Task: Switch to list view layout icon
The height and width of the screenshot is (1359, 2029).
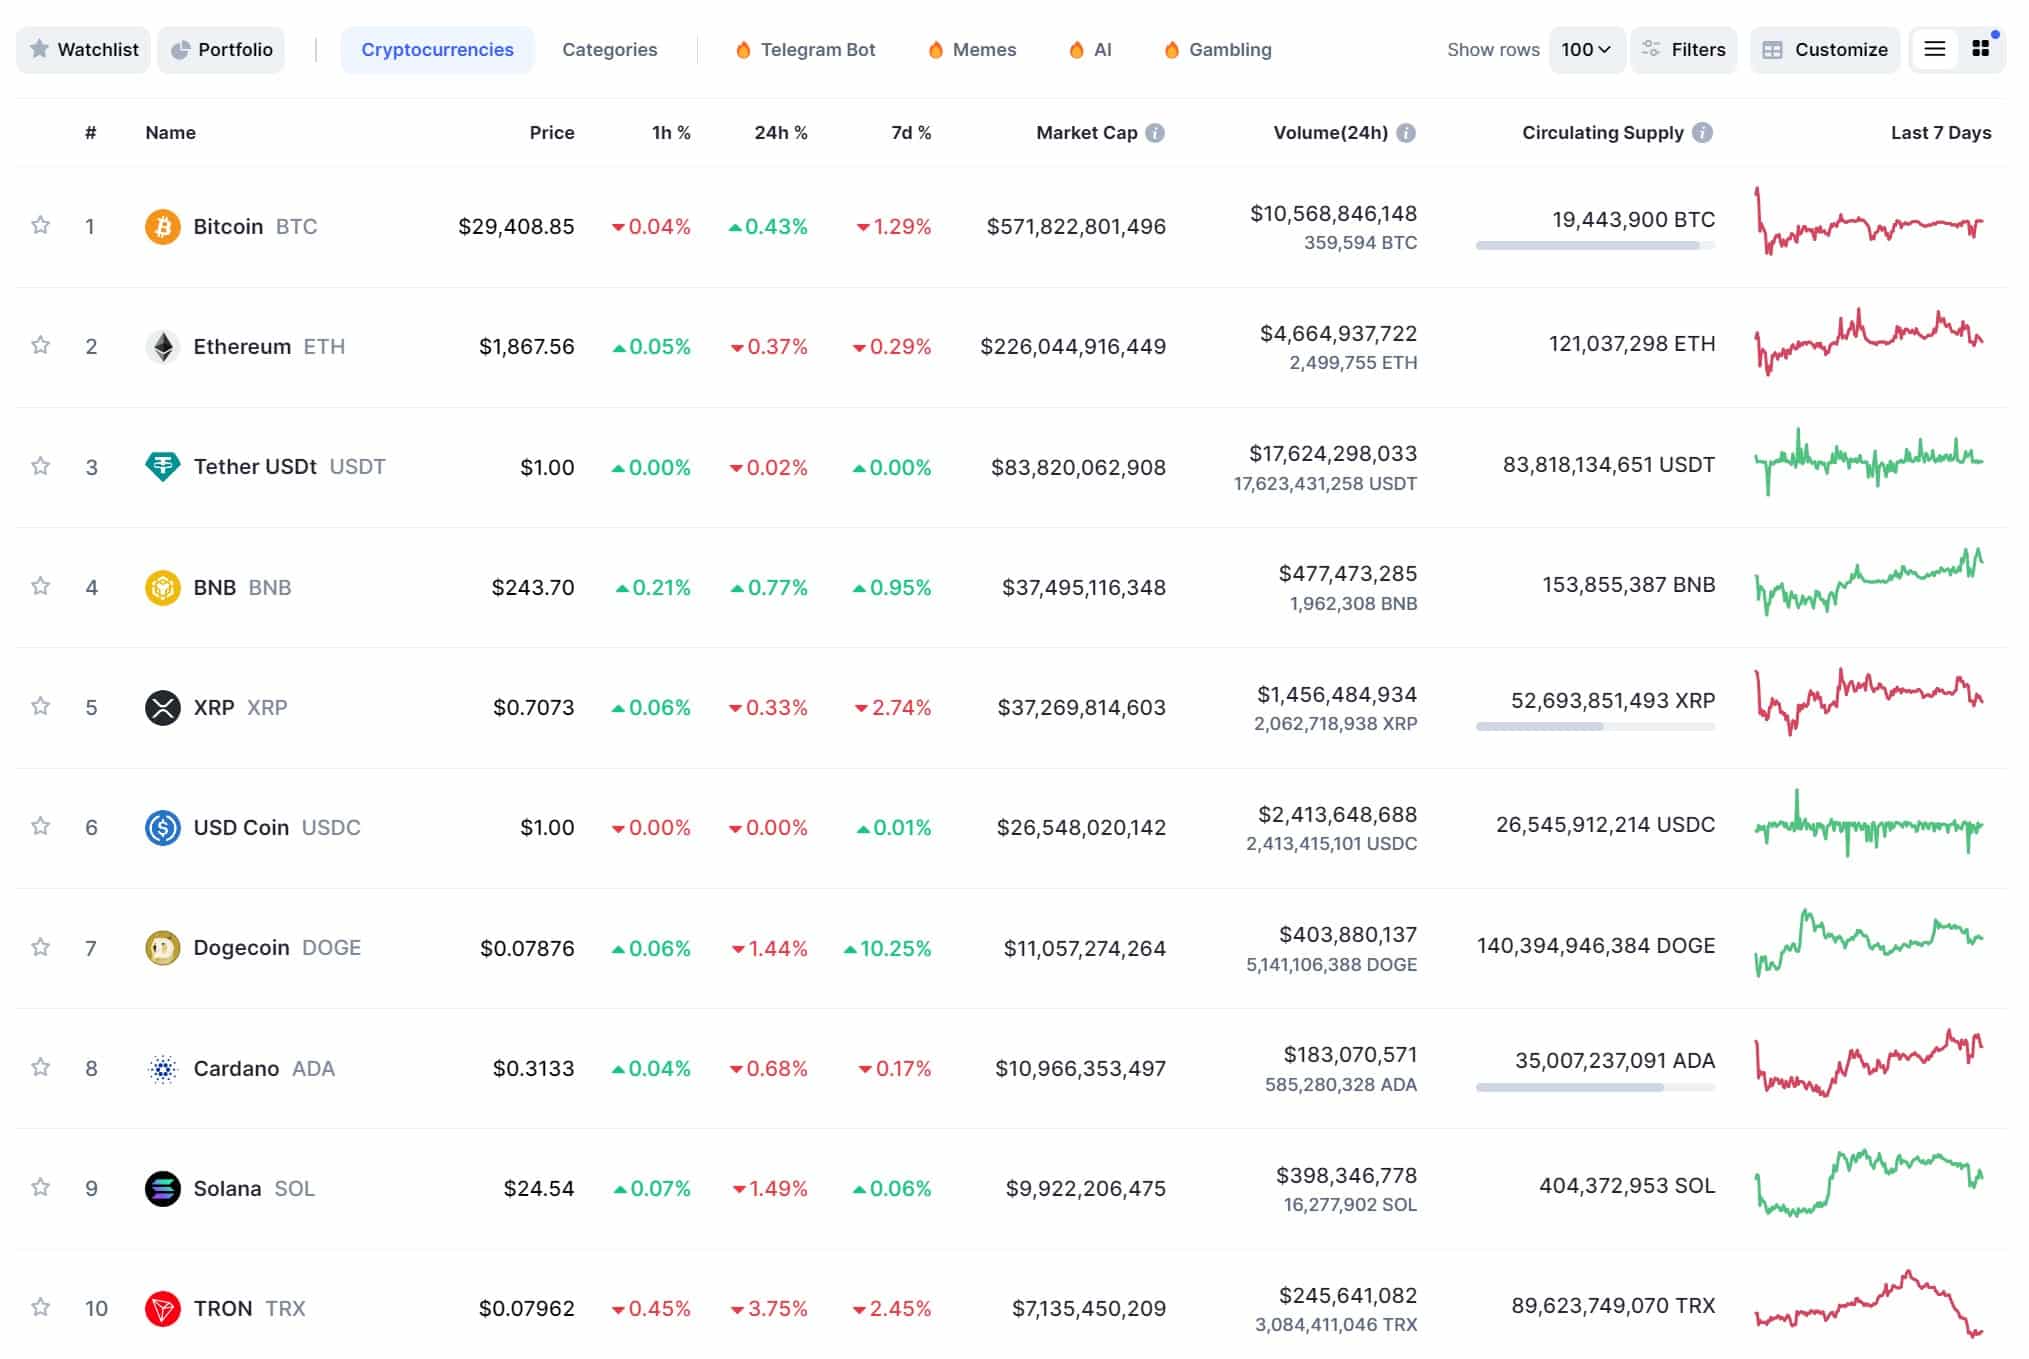Action: (x=1935, y=49)
